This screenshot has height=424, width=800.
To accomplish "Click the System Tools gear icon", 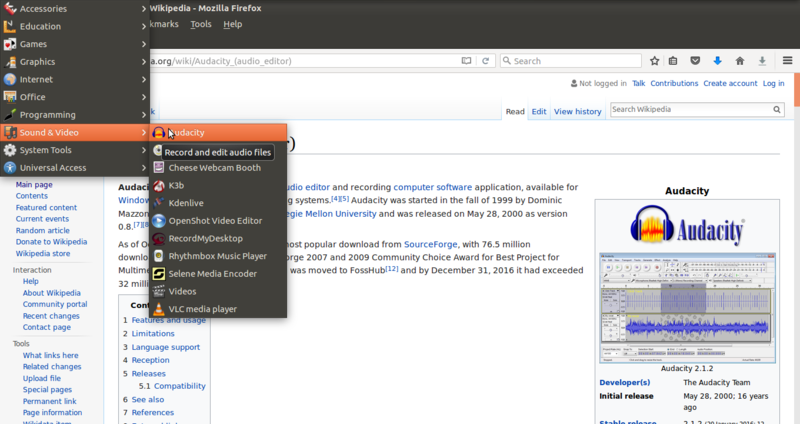I will (10, 150).
